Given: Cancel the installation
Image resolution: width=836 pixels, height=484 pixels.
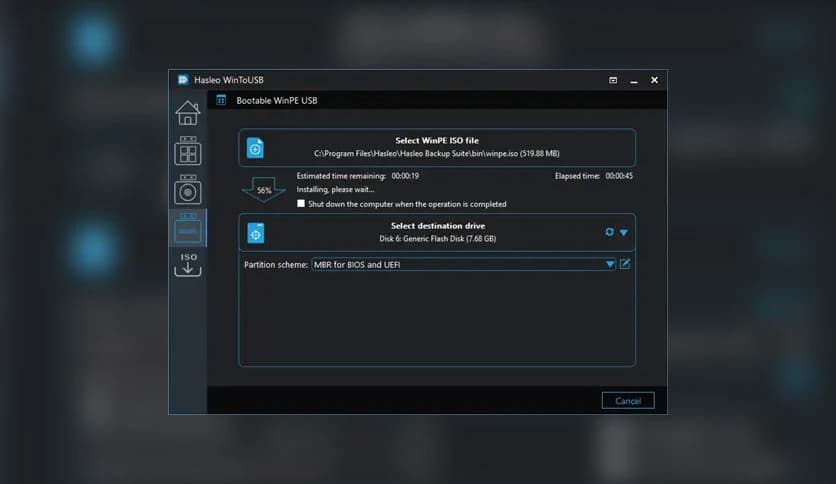Looking at the screenshot, I should pyautogui.click(x=628, y=401).
